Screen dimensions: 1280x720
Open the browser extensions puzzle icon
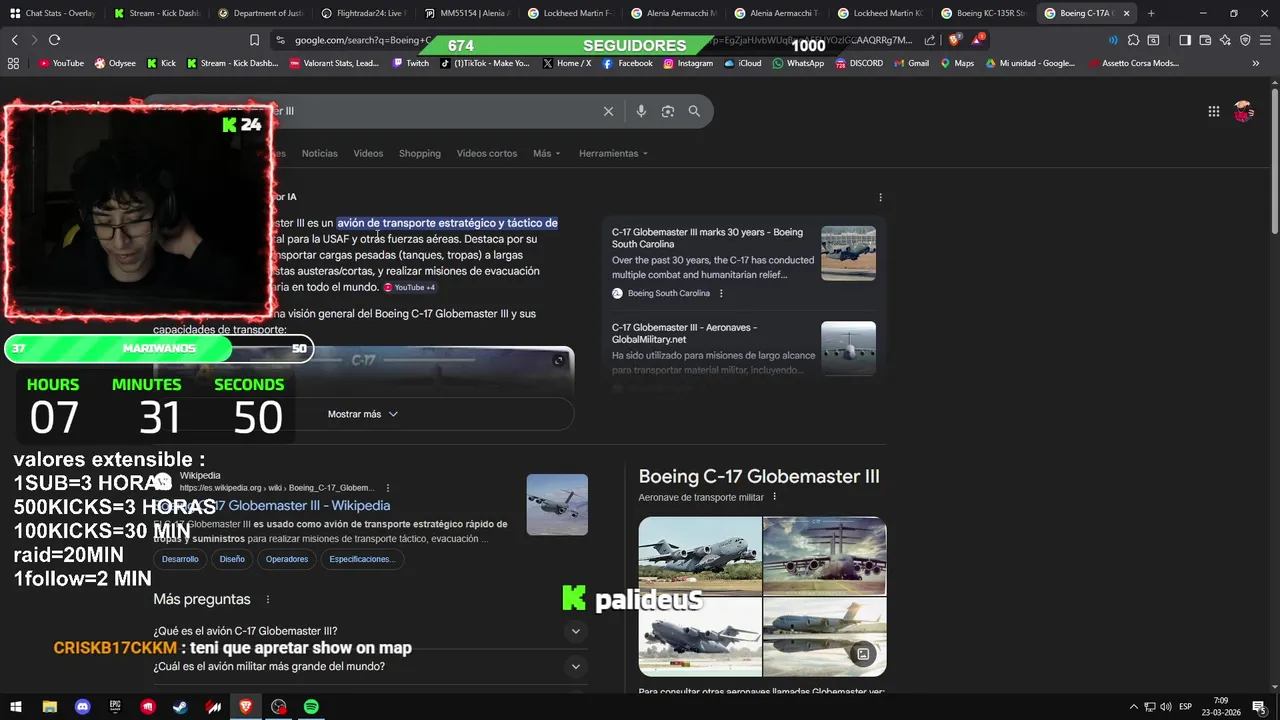1133,40
